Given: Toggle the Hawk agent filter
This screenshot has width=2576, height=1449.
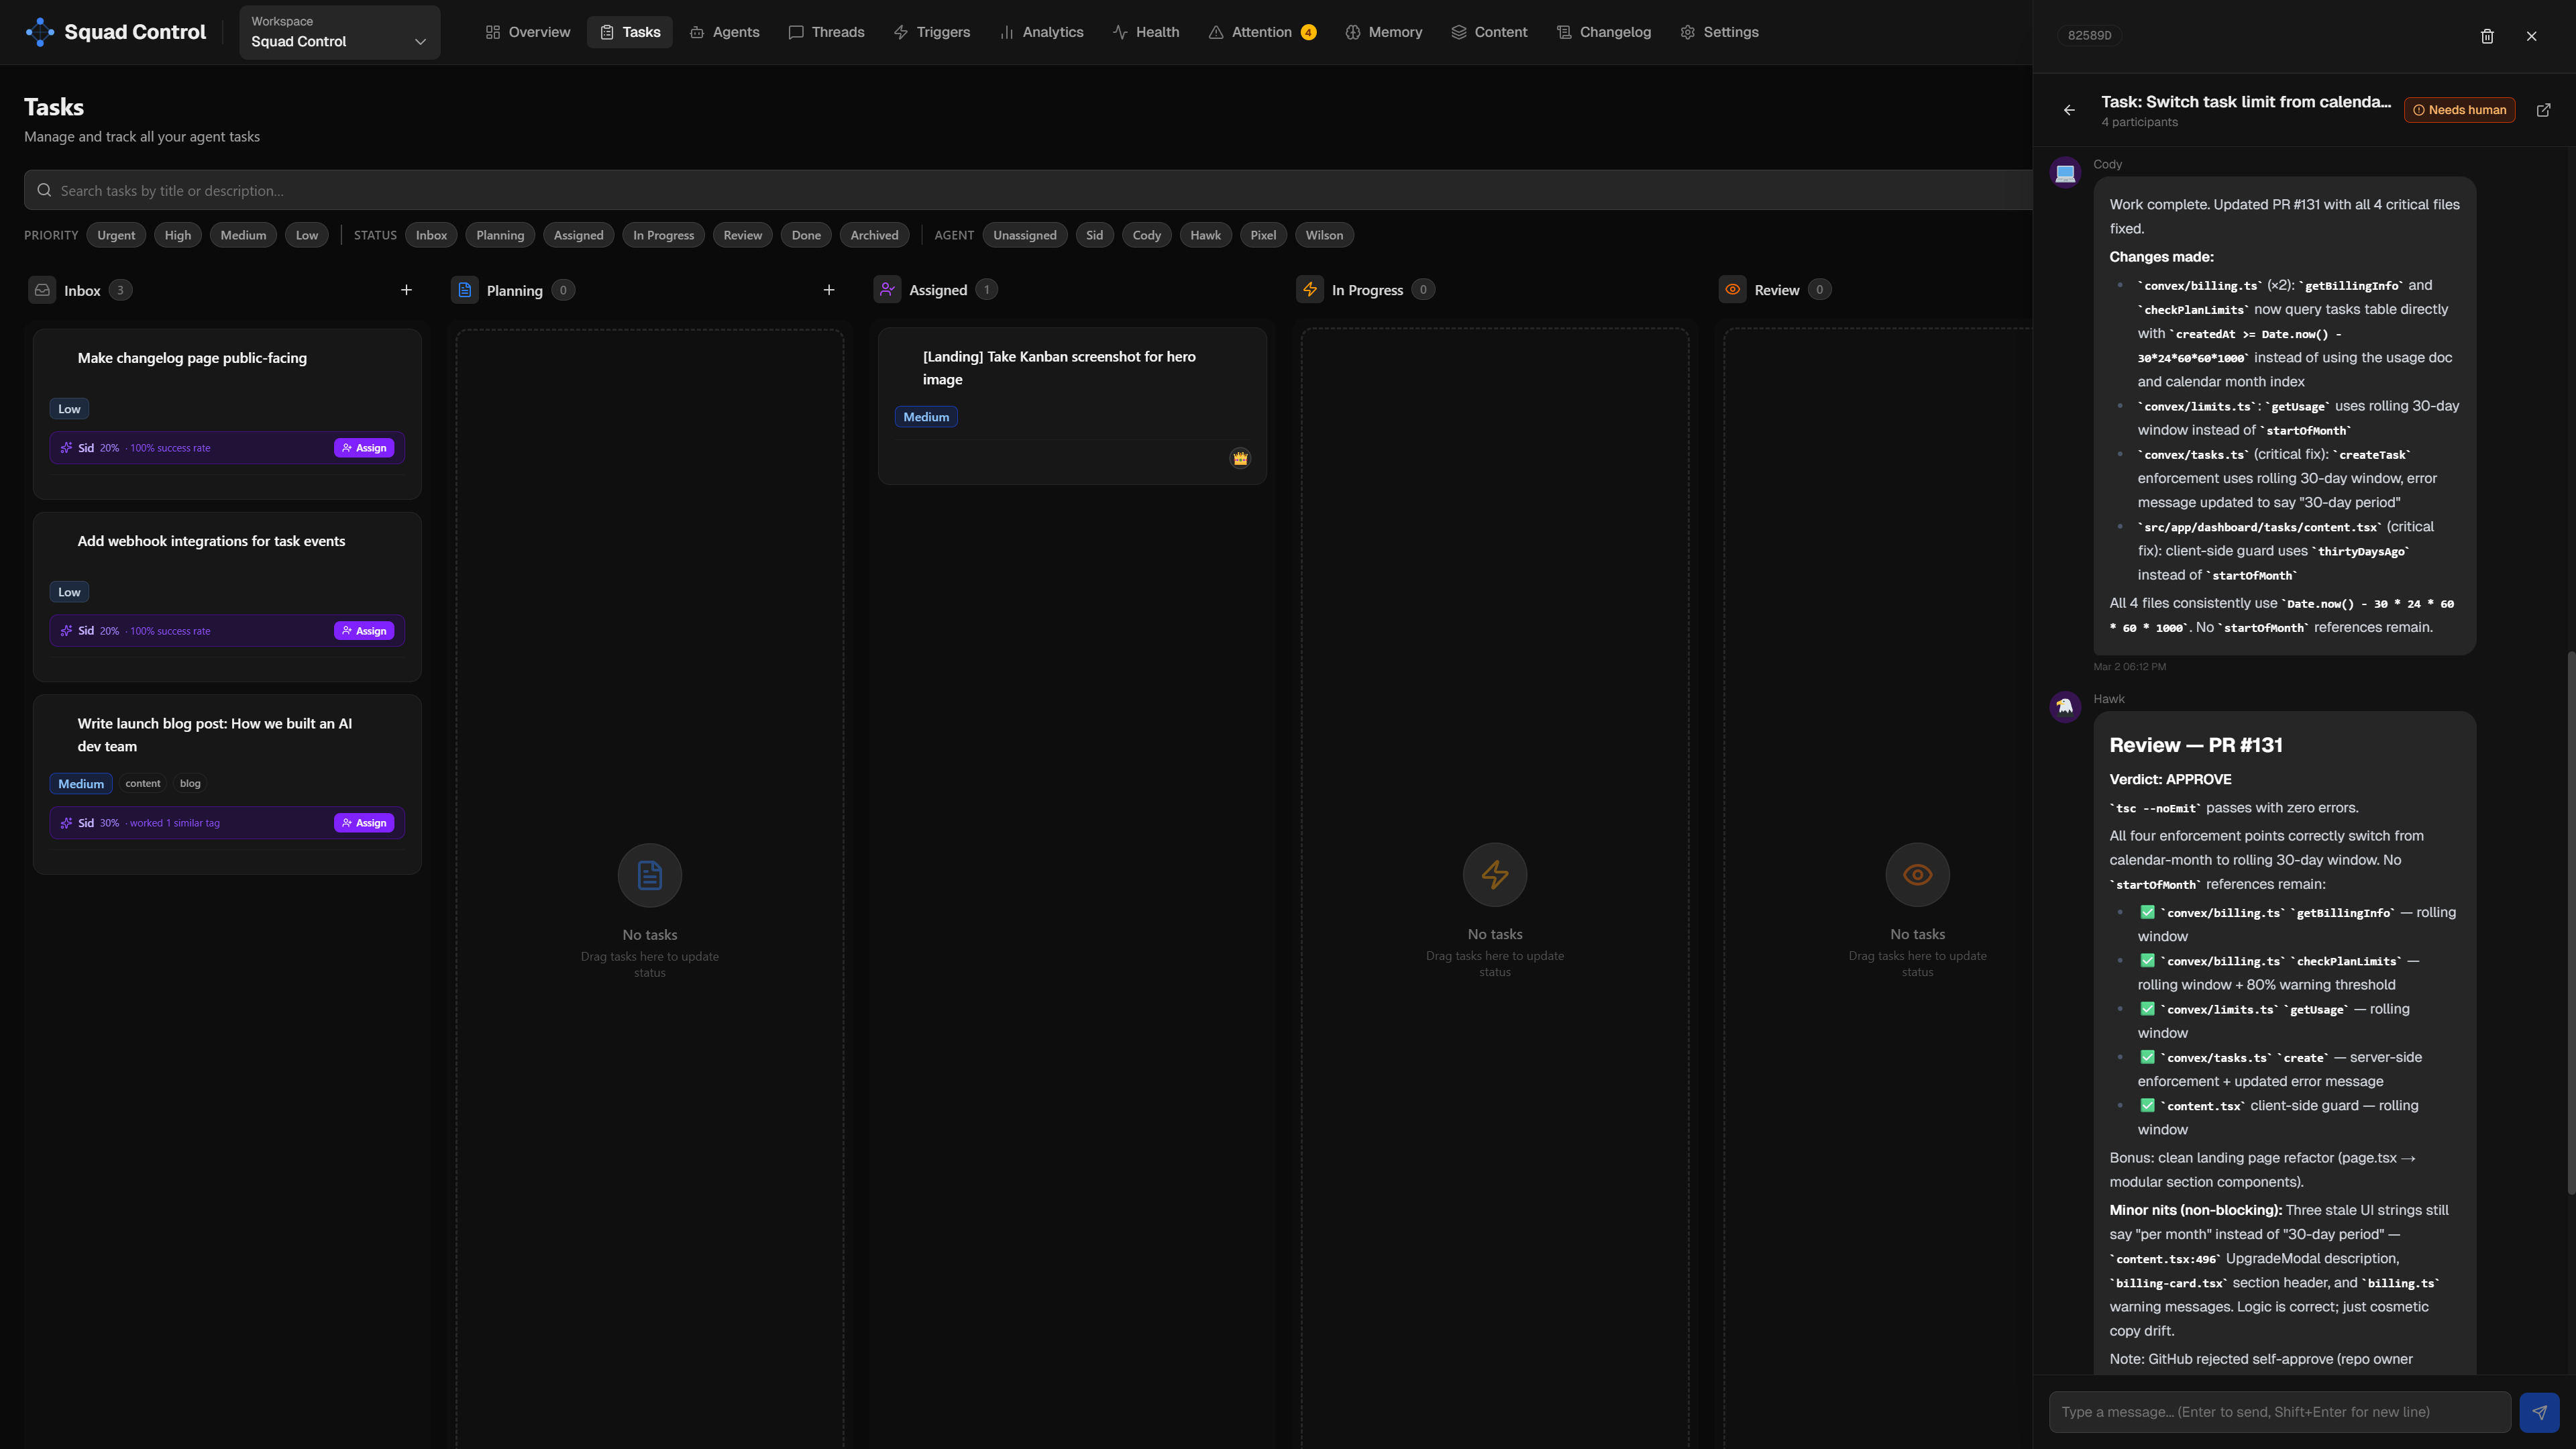Looking at the screenshot, I should click(1205, 234).
